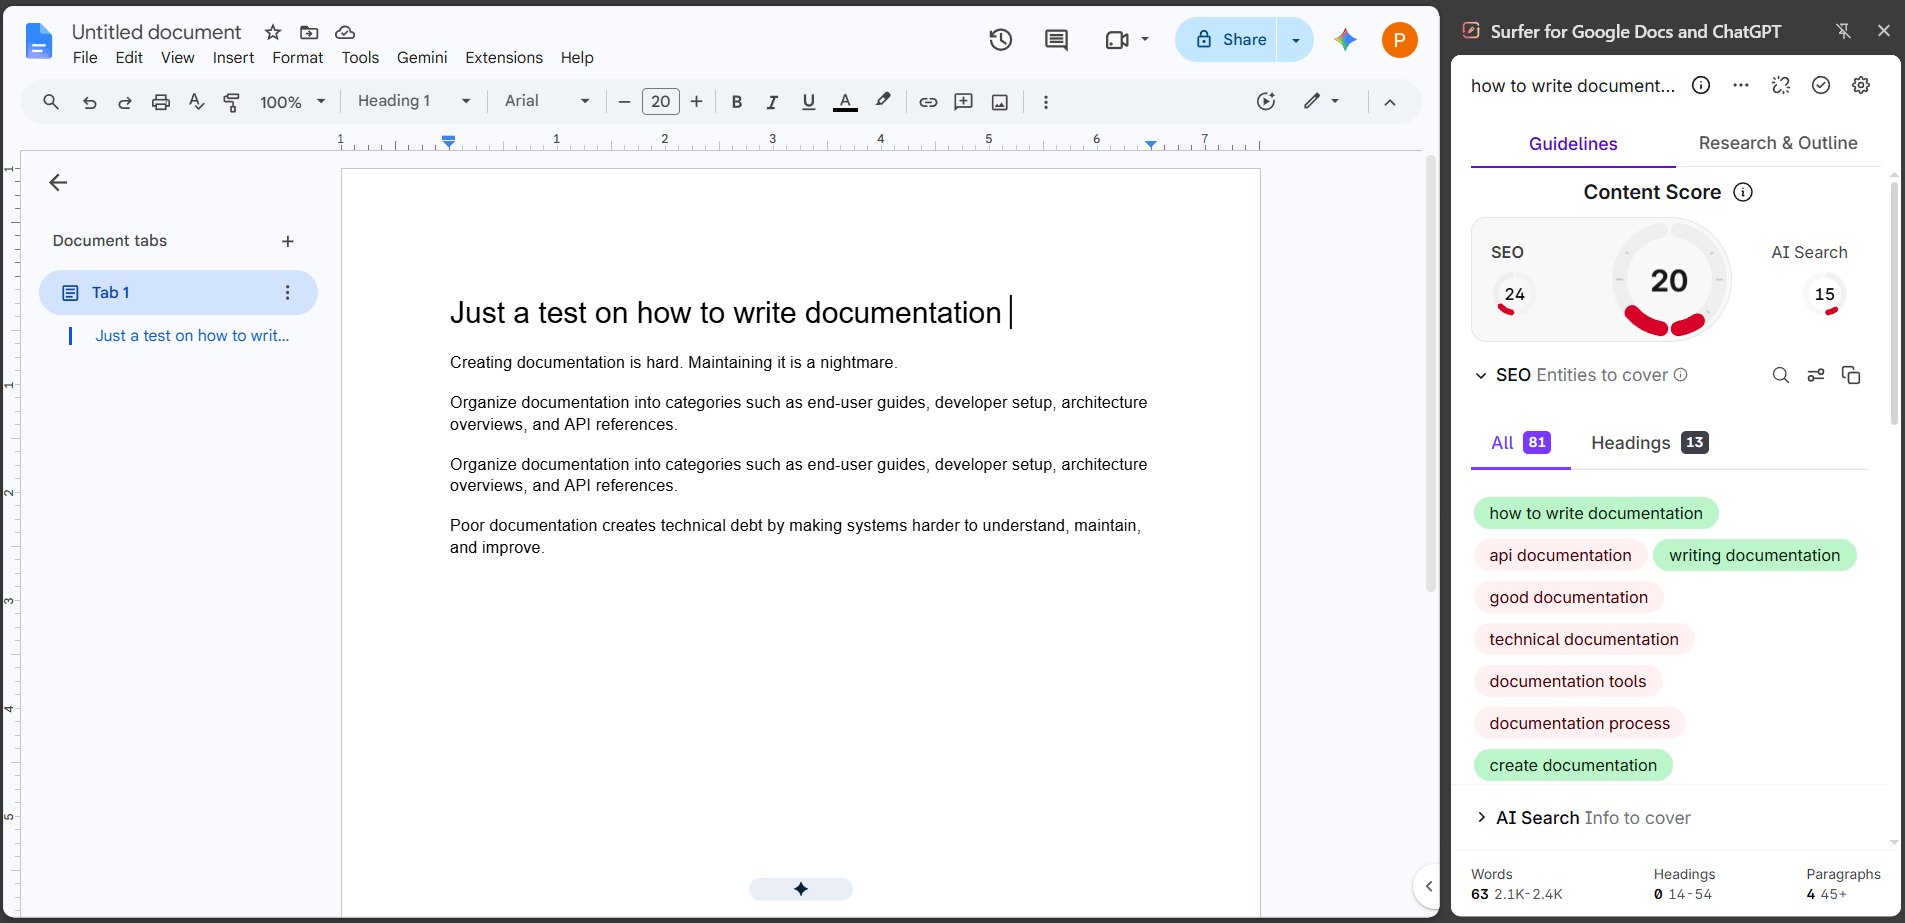Viewport: 1905px width, 923px height.
Task: Show all comments icon in header
Action: [x=1056, y=40]
